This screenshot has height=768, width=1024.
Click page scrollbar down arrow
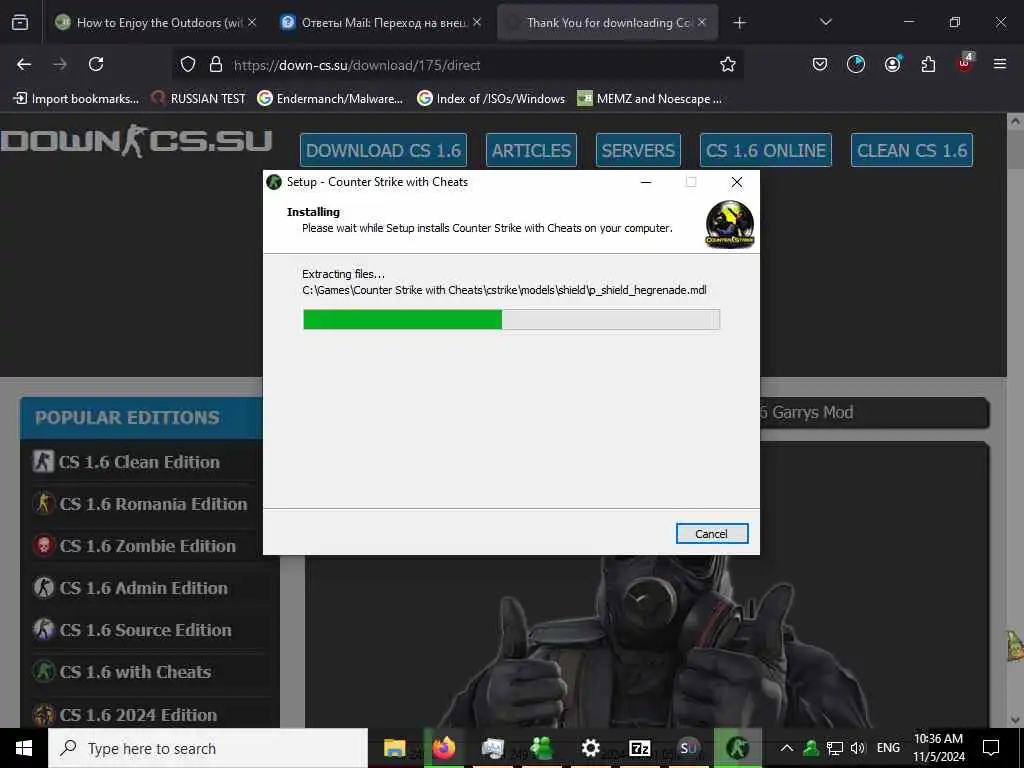pos(1016,720)
